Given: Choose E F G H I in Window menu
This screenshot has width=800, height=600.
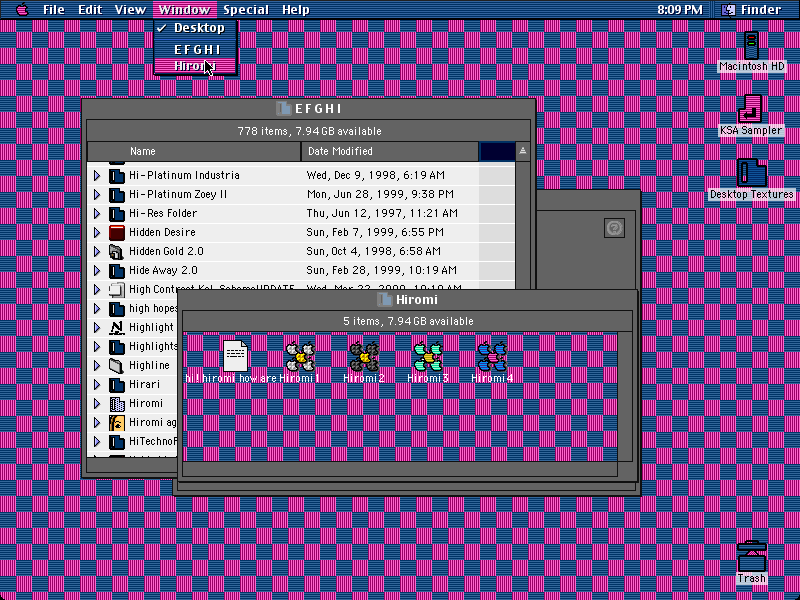Looking at the screenshot, I should pos(195,49).
